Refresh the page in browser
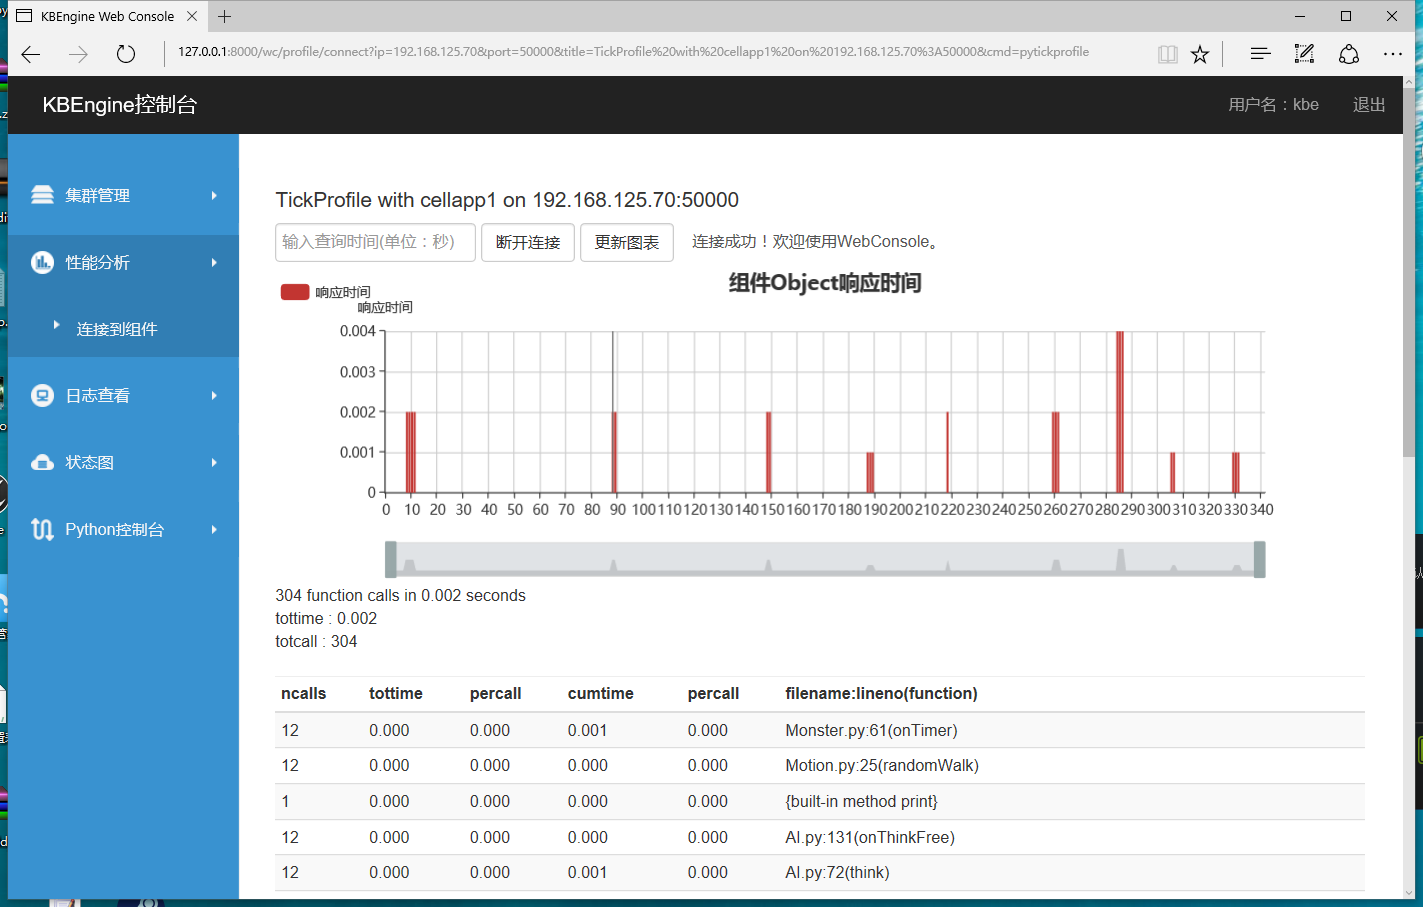Viewport: 1423px width, 907px height. (x=126, y=54)
